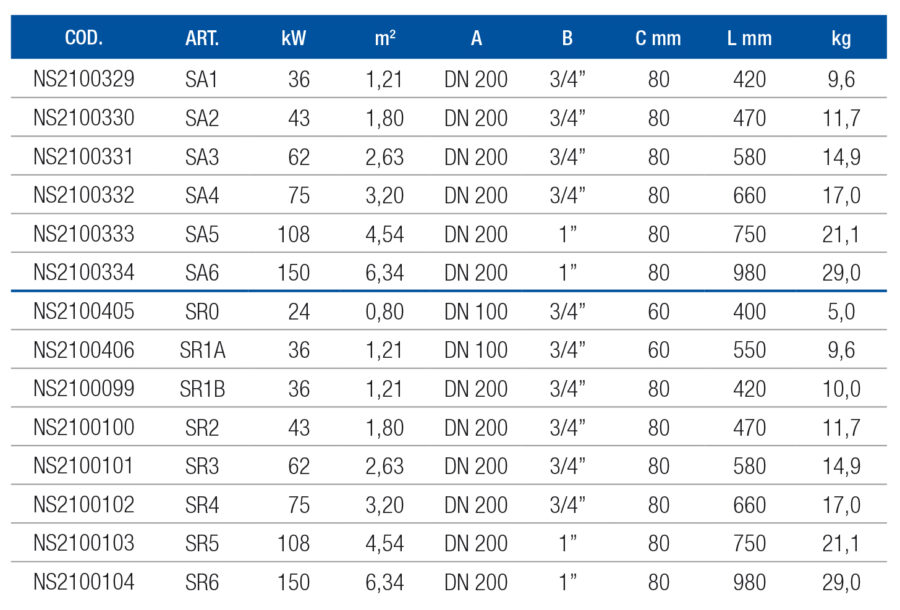Select code NS2100104 in last row
The width and height of the screenshot is (900, 610).
(84, 582)
